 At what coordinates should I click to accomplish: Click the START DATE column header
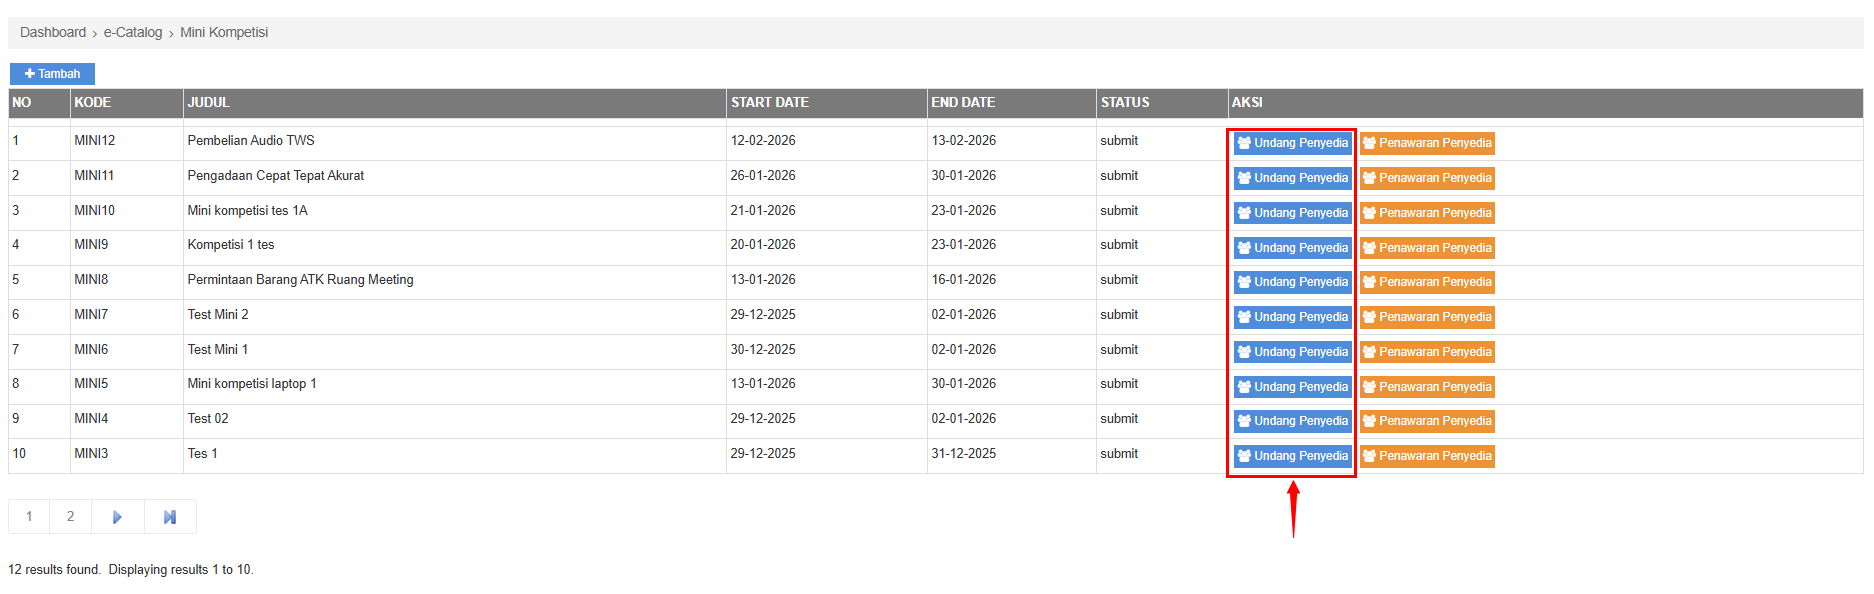click(x=770, y=103)
